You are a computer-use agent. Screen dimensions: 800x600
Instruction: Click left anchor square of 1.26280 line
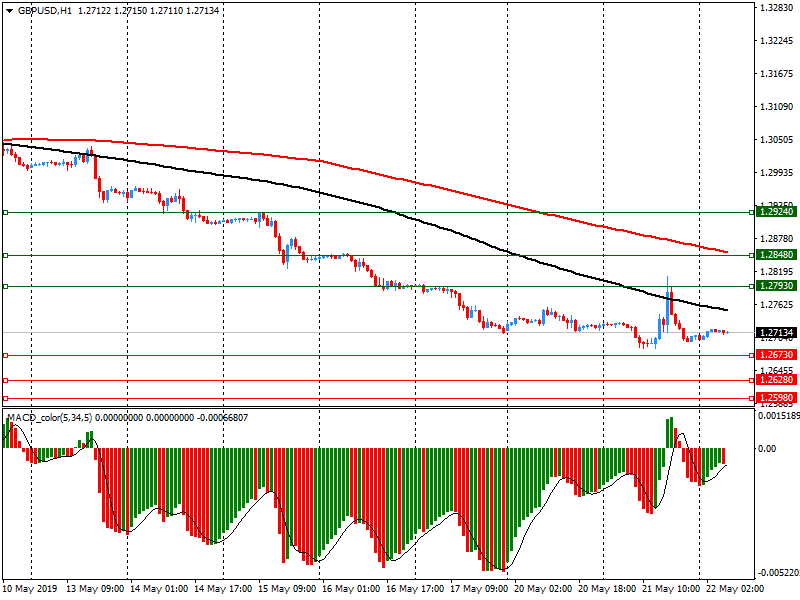[5, 380]
